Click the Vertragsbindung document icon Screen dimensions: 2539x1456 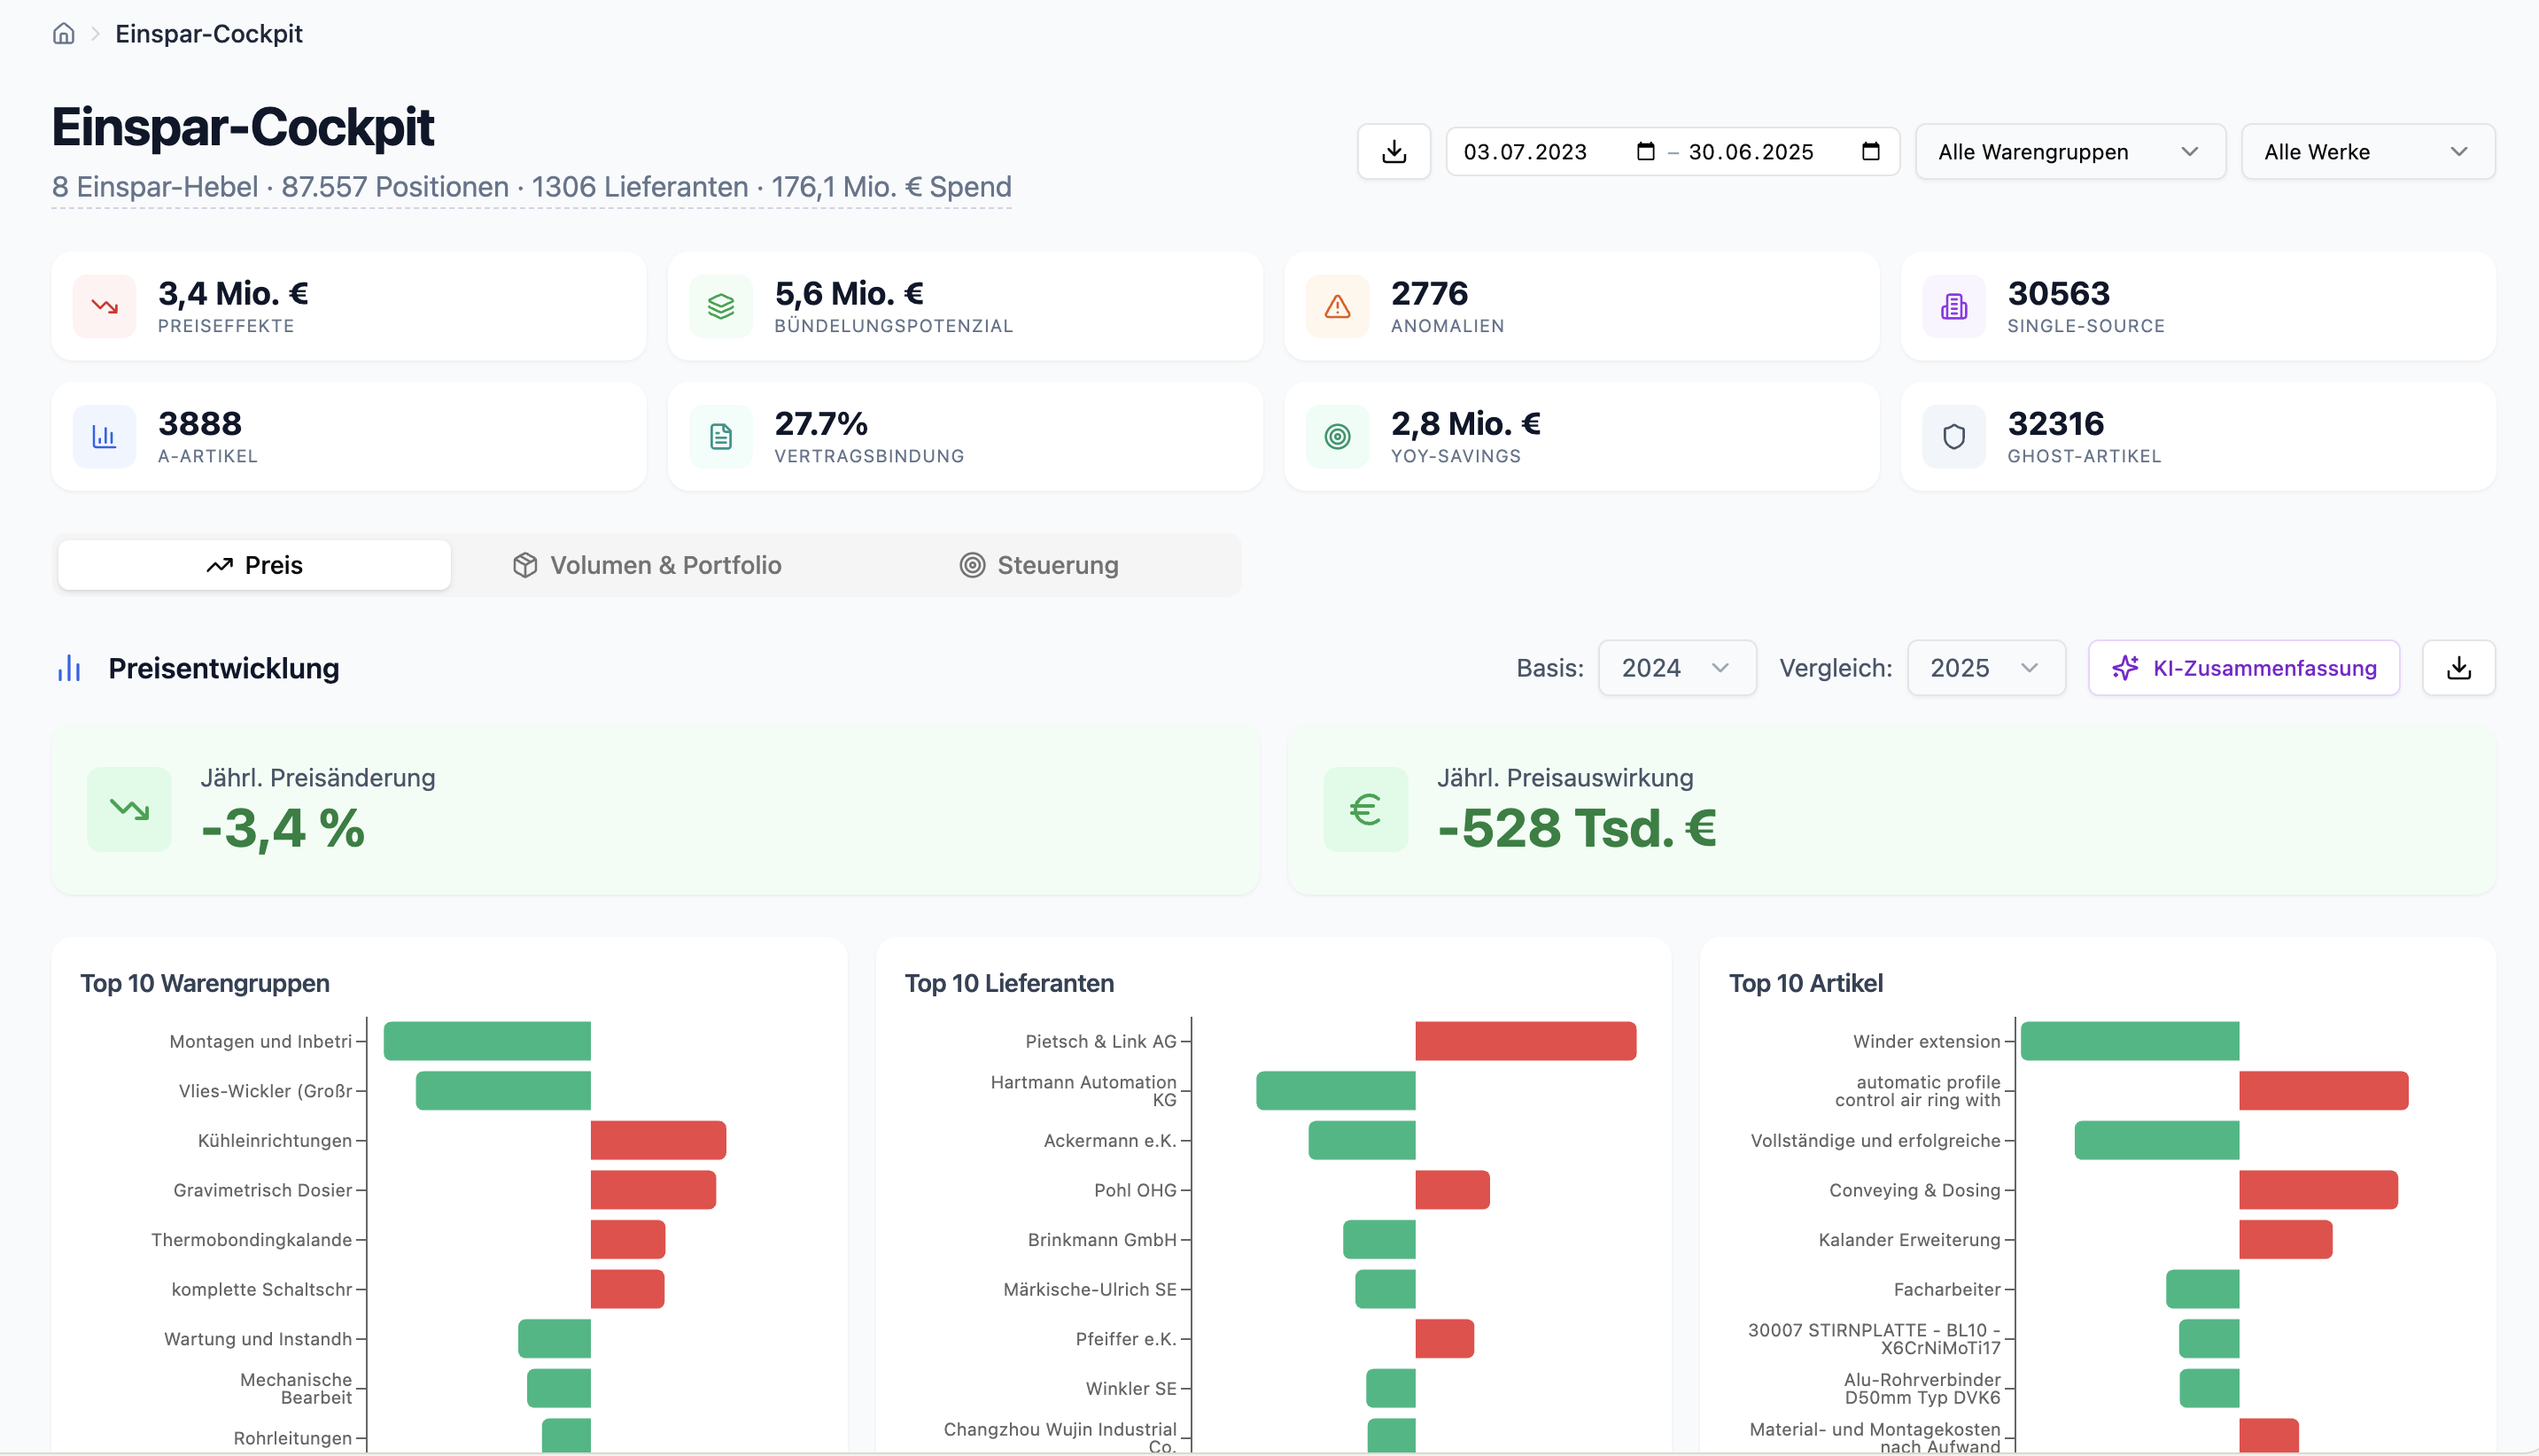point(721,436)
